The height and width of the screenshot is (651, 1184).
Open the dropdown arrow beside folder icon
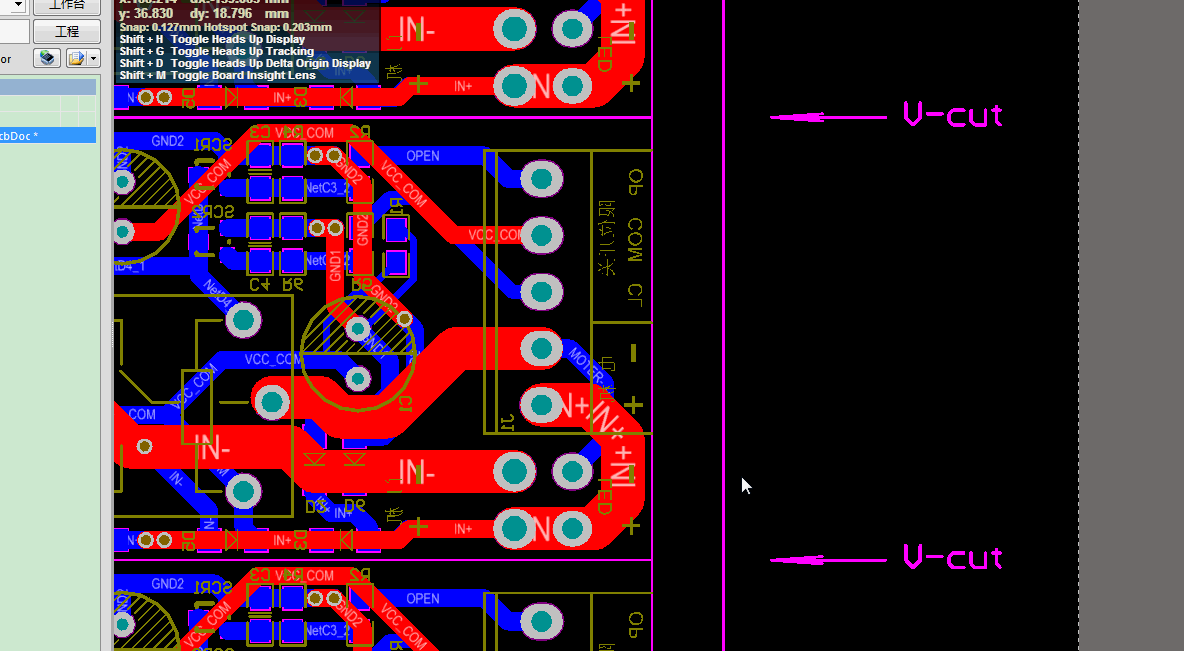coord(93,59)
